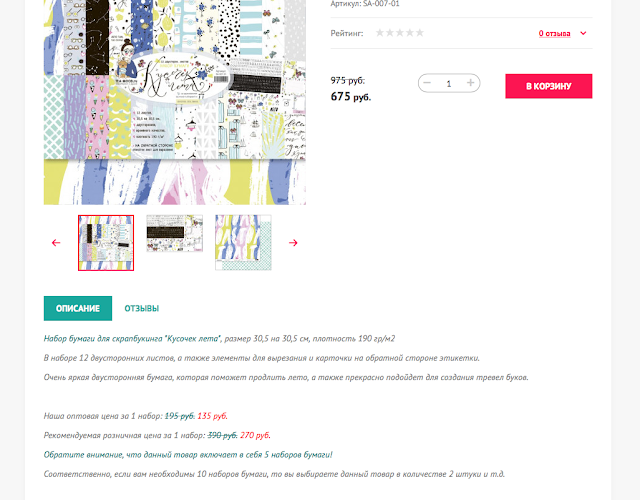Select the third striped pattern thumbnail
The width and height of the screenshot is (640, 500).
[x=243, y=243]
